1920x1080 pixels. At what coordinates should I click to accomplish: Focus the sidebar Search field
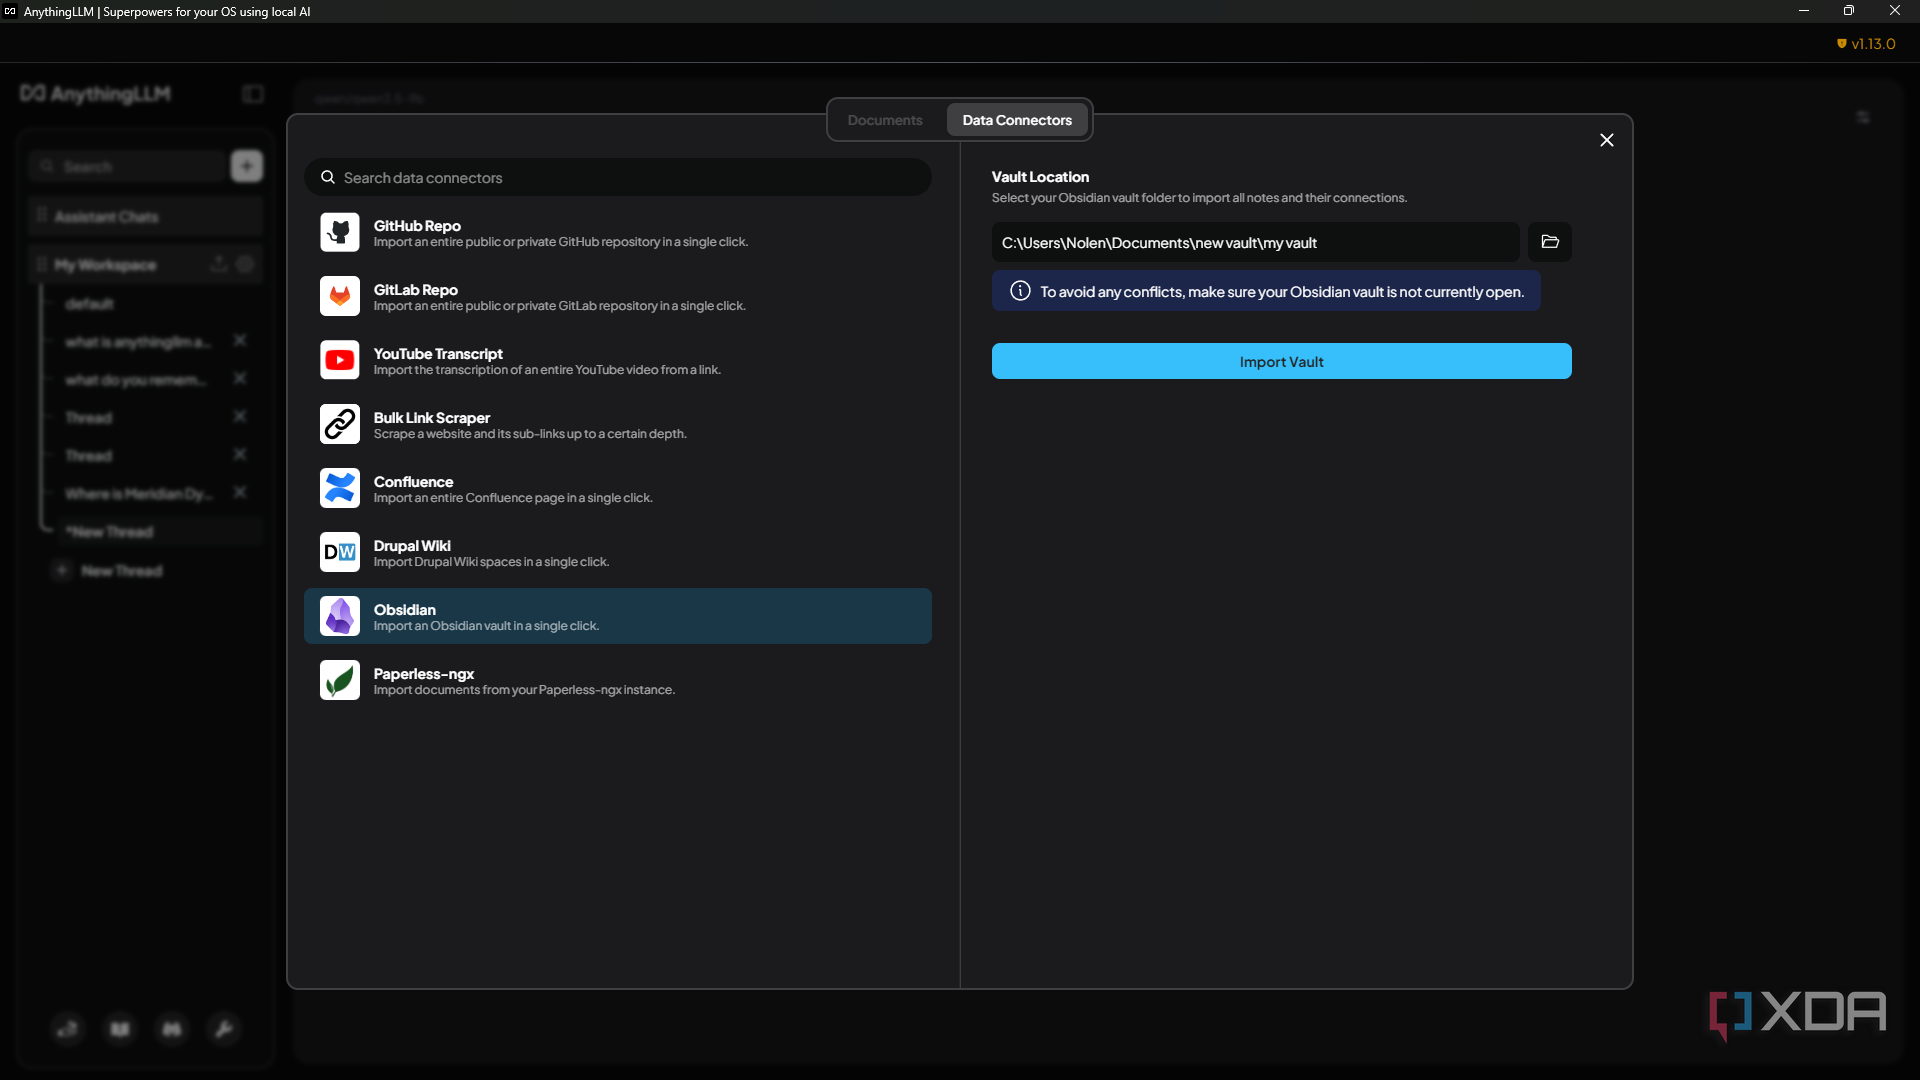[128, 166]
